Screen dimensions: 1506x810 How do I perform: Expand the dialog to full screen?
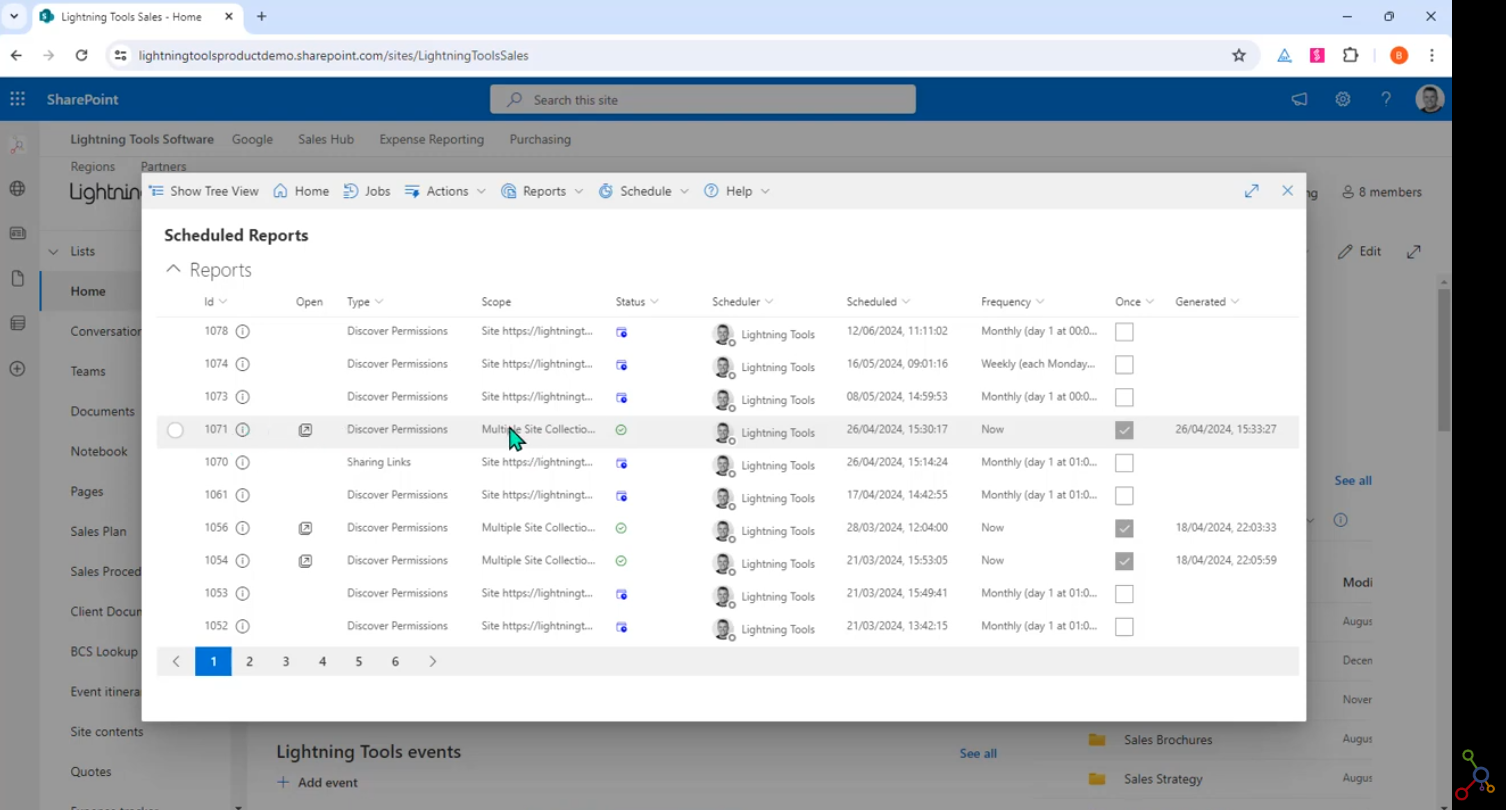pos(1251,191)
